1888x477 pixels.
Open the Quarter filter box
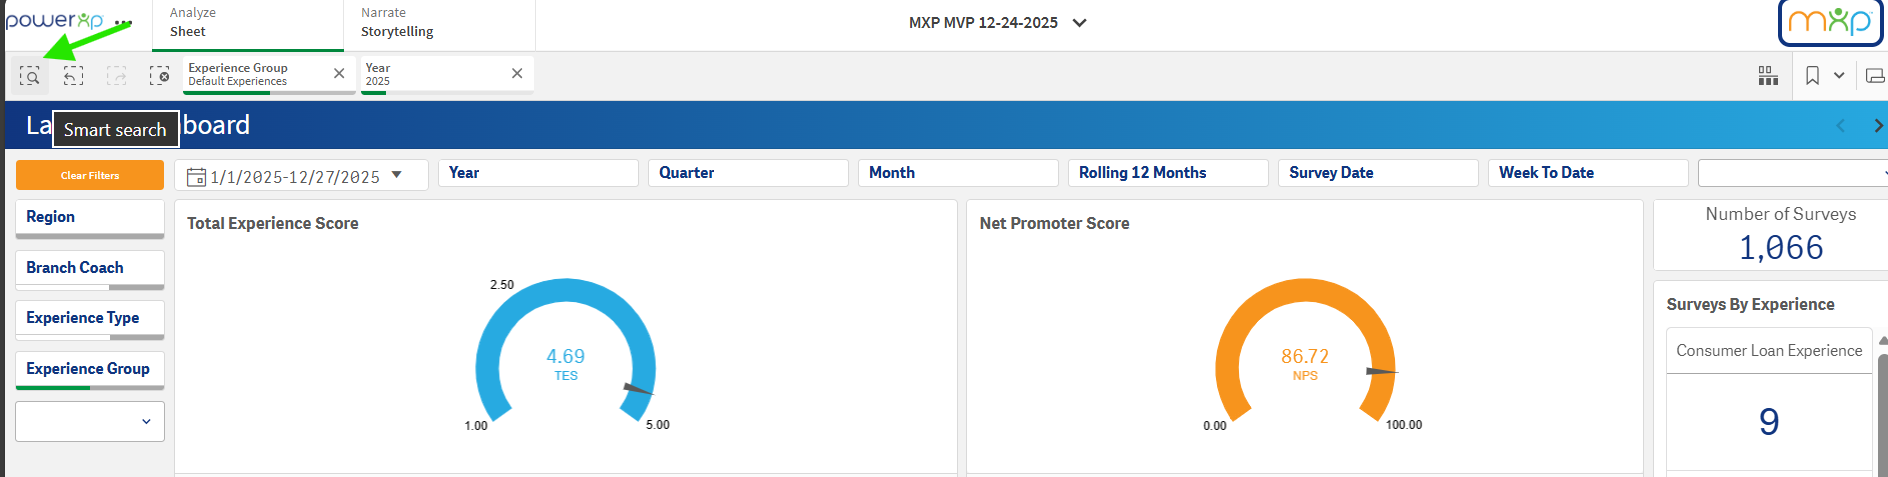coord(747,173)
